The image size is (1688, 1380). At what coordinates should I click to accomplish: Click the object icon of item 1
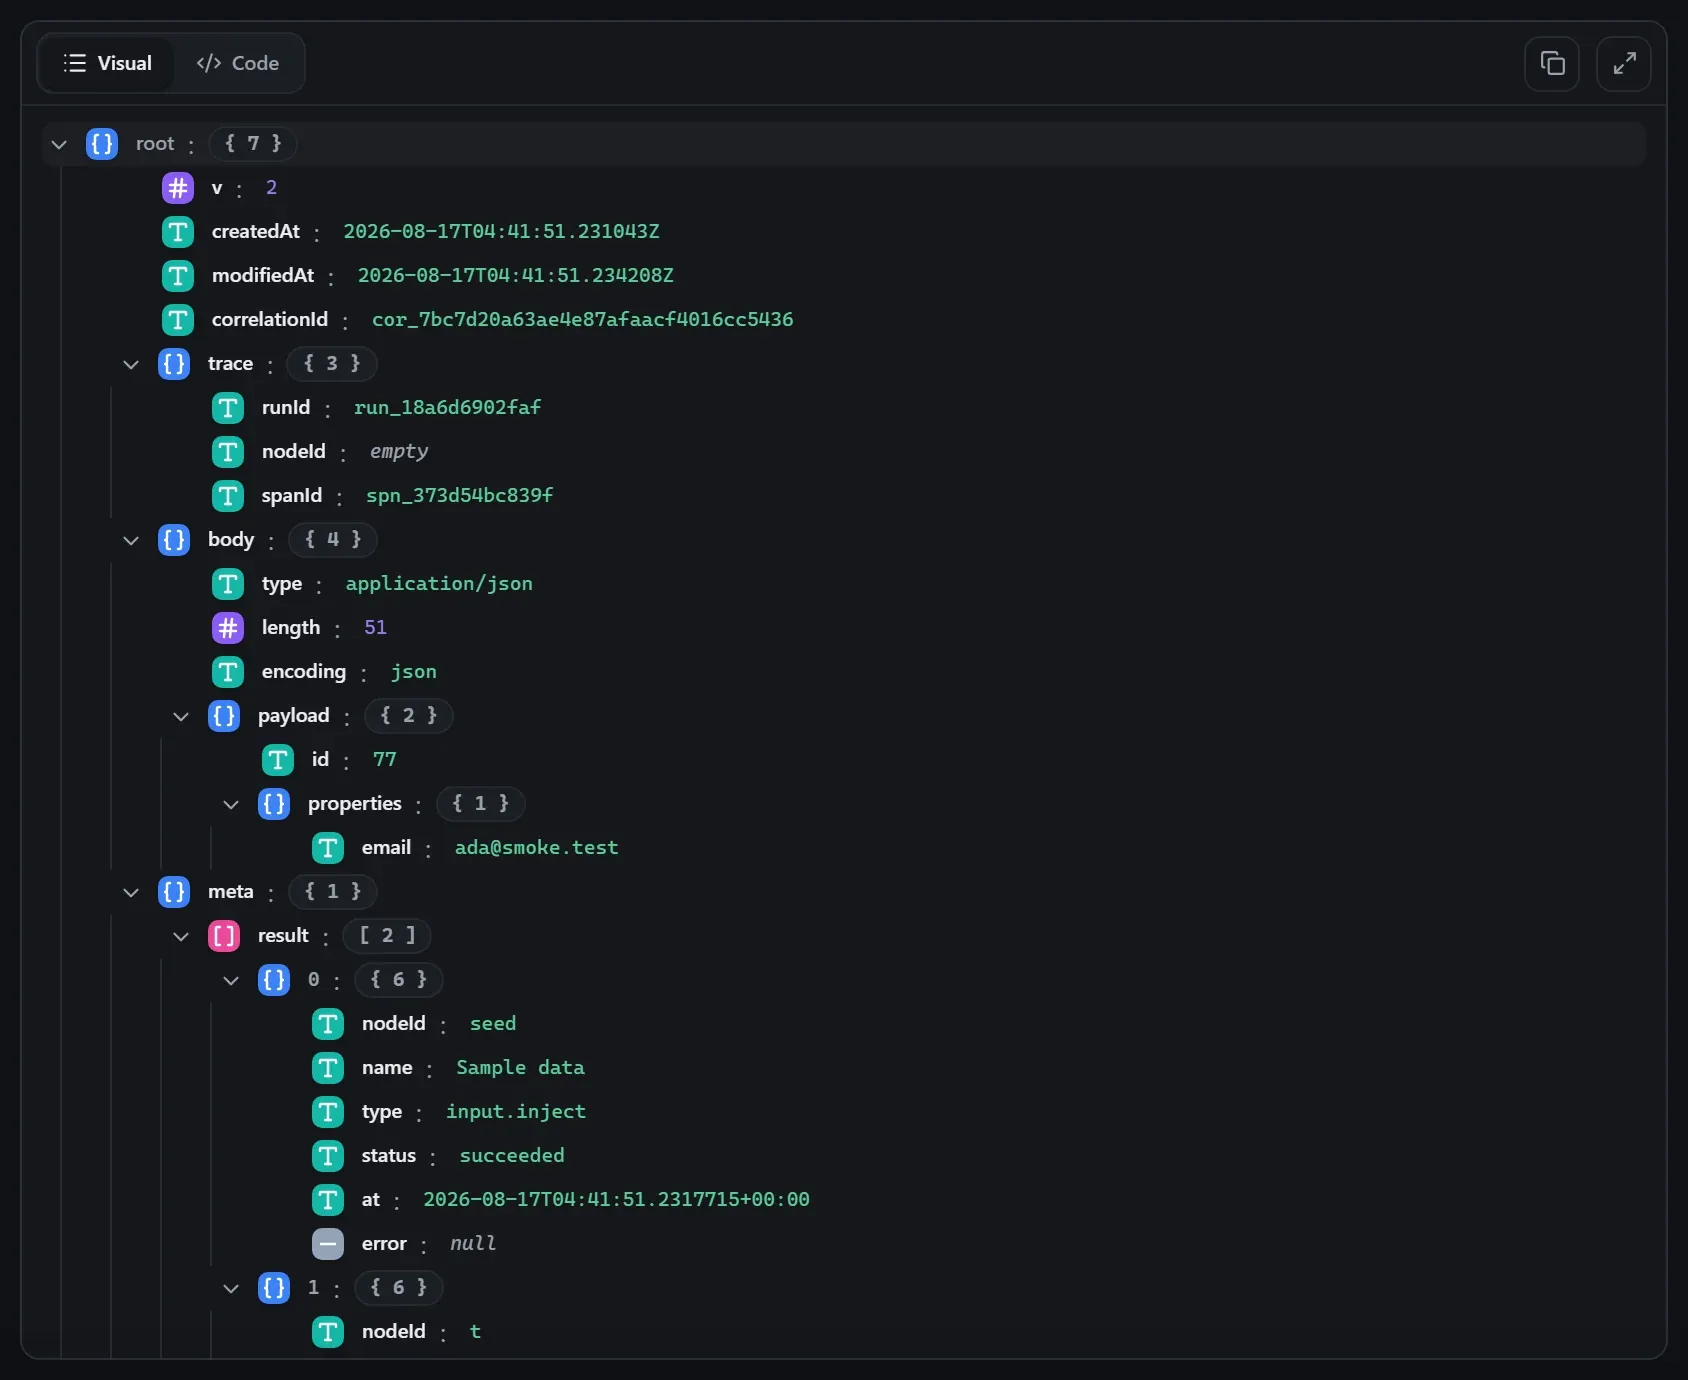274,1288
